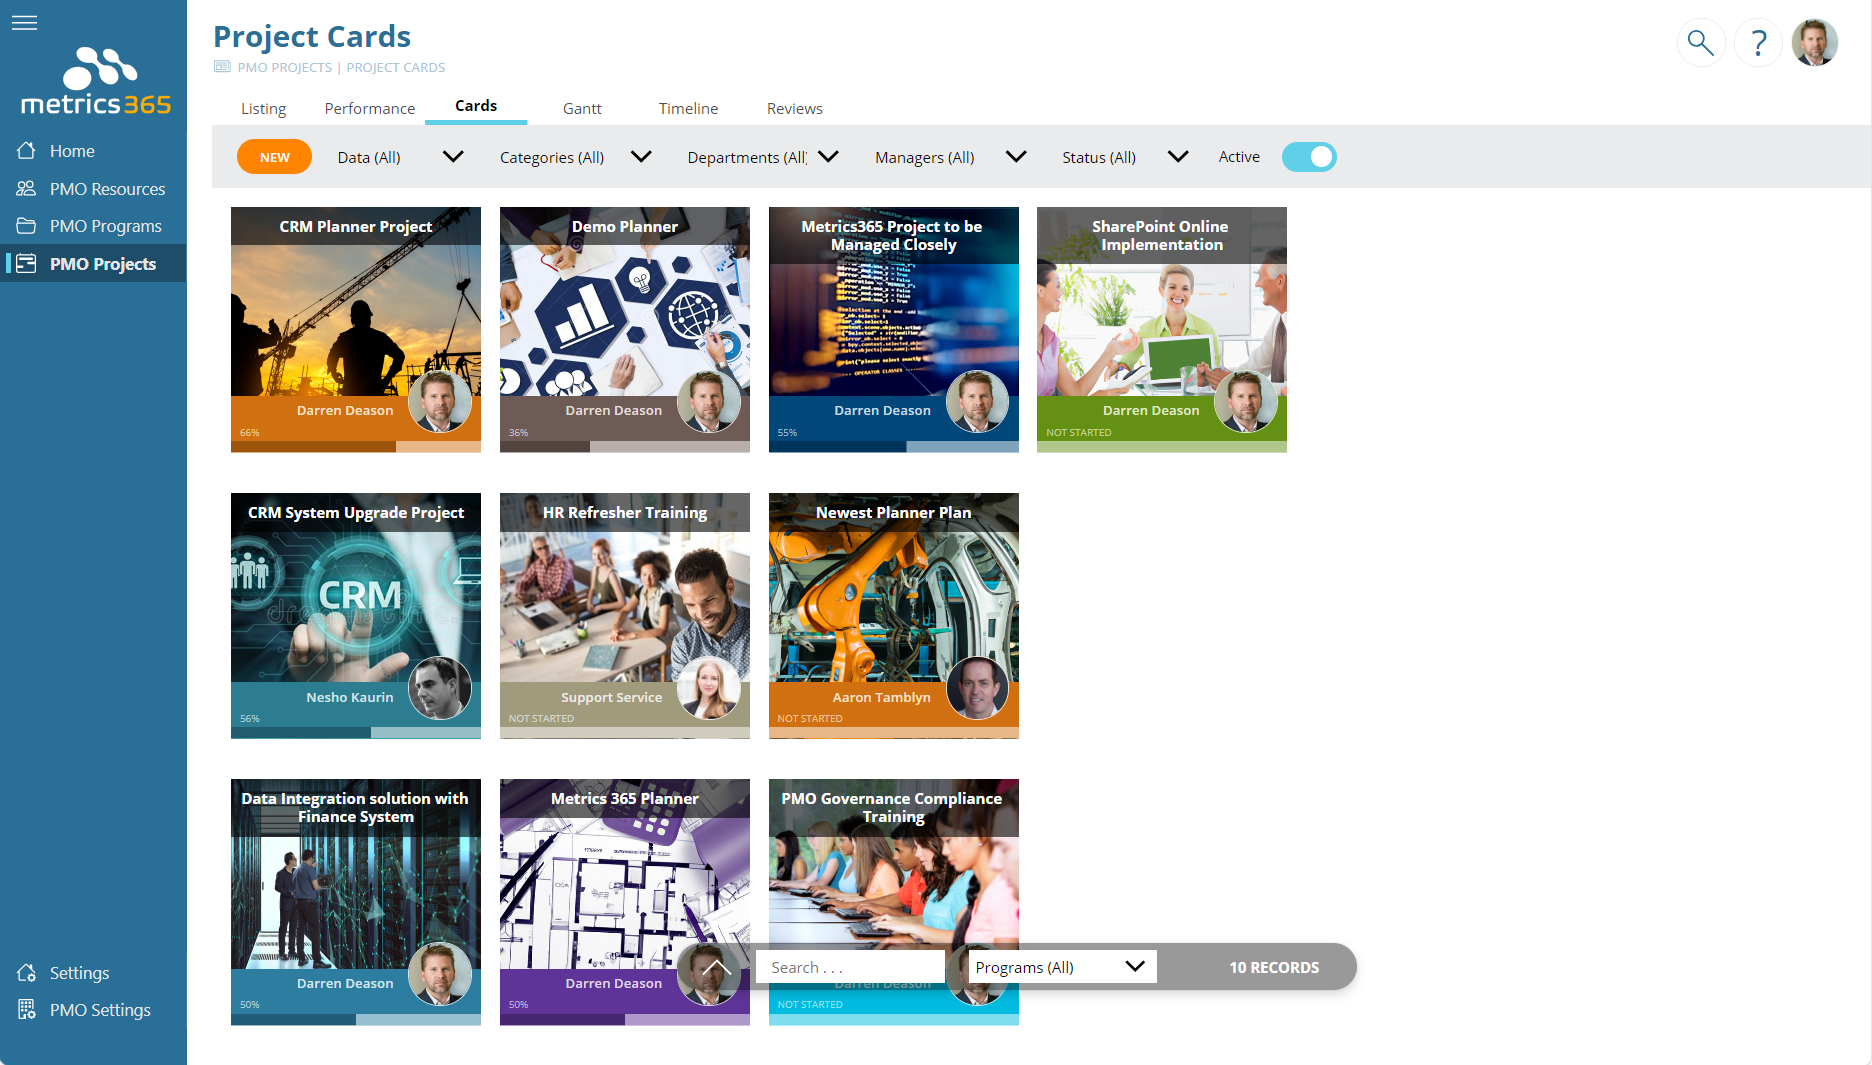The width and height of the screenshot is (1872, 1065).
Task: Focus the Search field in bottom bar
Action: point(850,967)
